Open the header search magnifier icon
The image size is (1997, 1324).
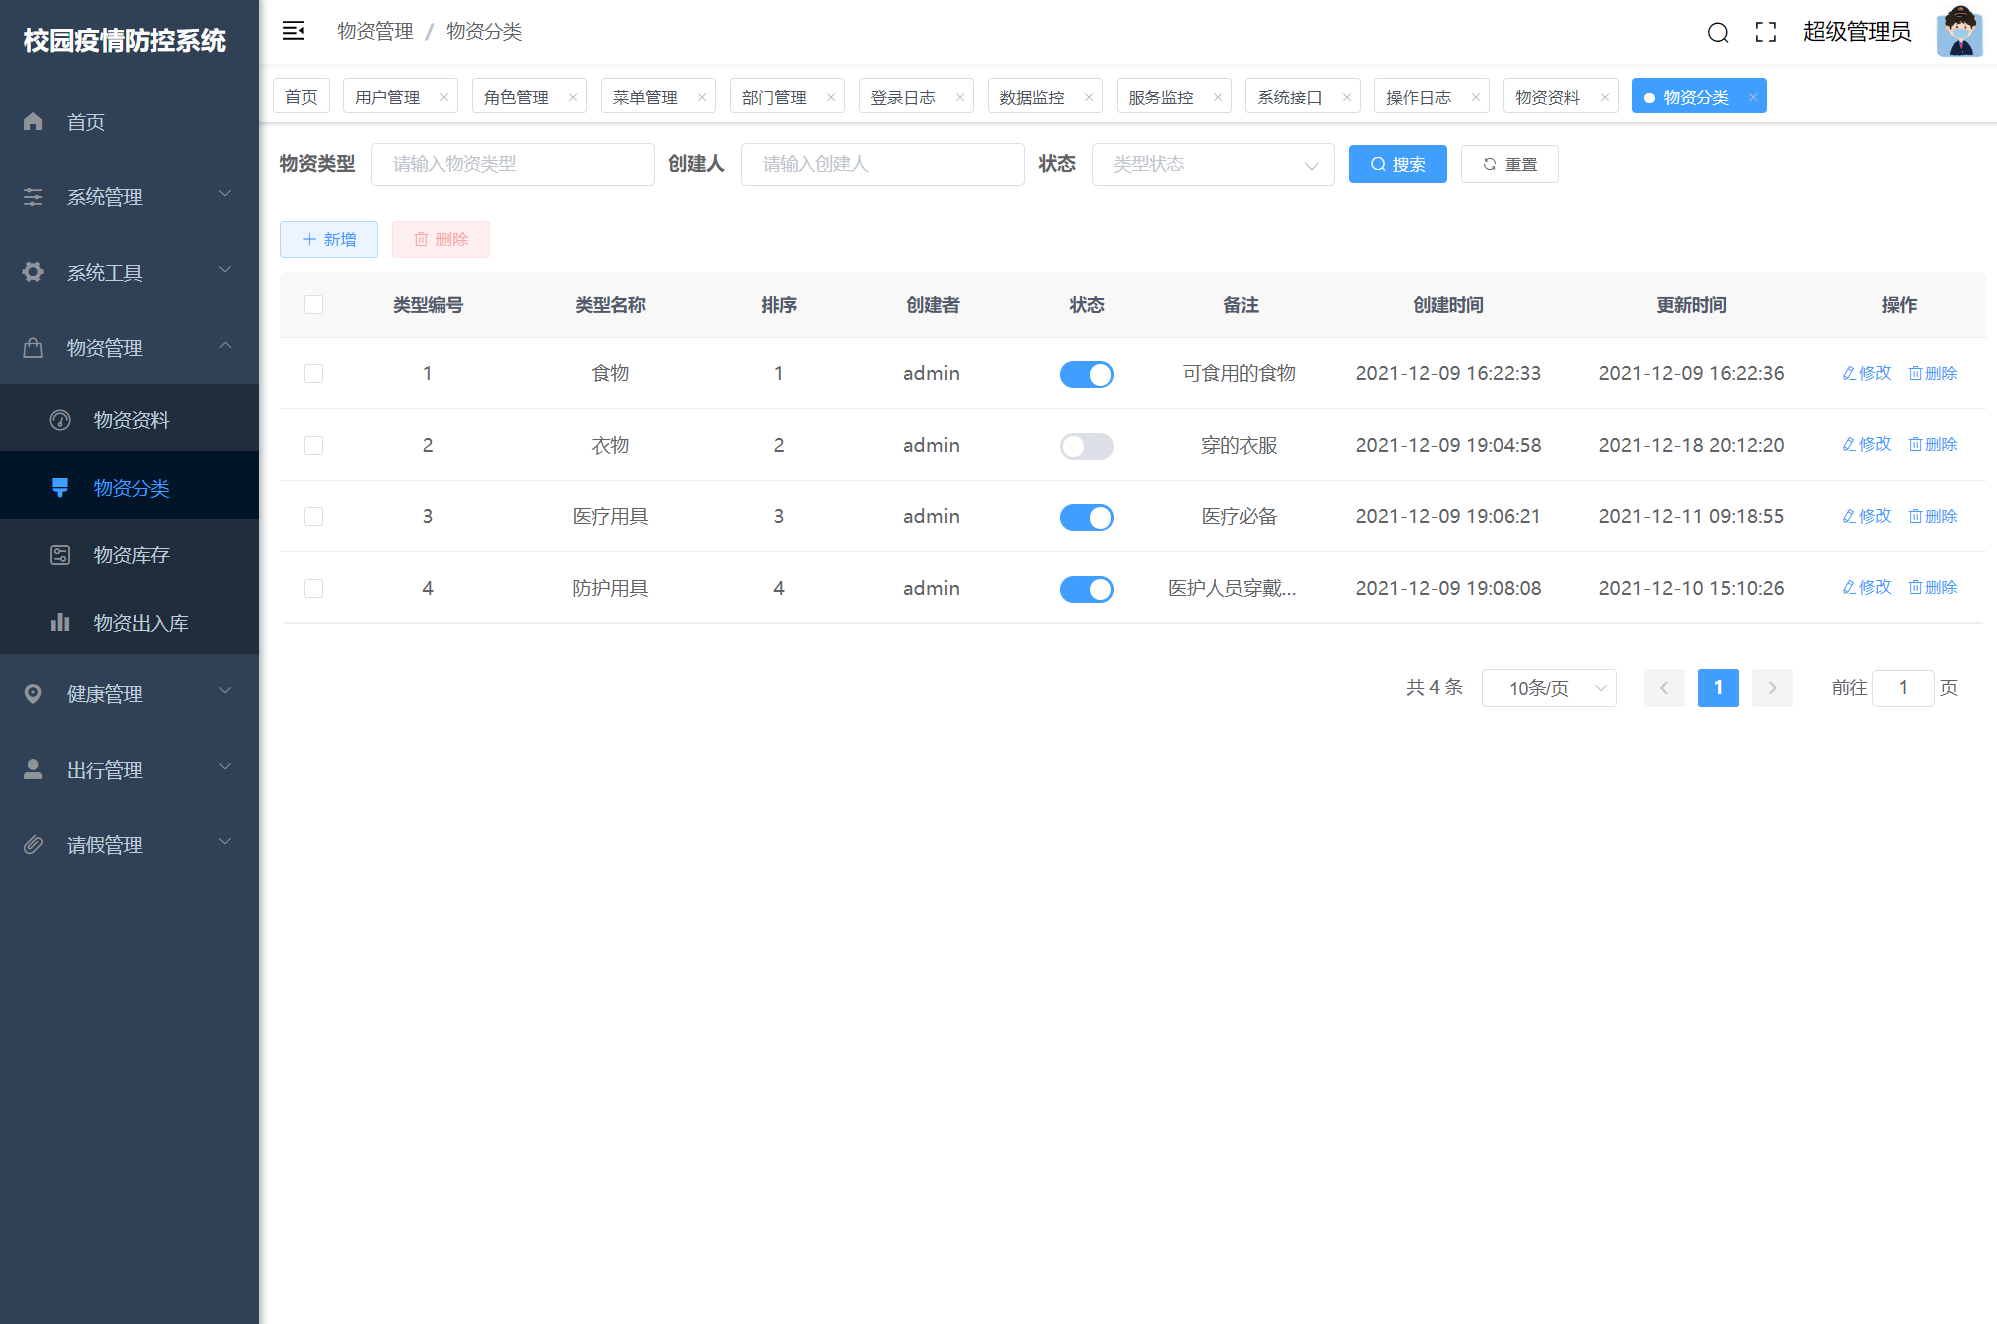pyautogui.click(x=1717, y=33)
